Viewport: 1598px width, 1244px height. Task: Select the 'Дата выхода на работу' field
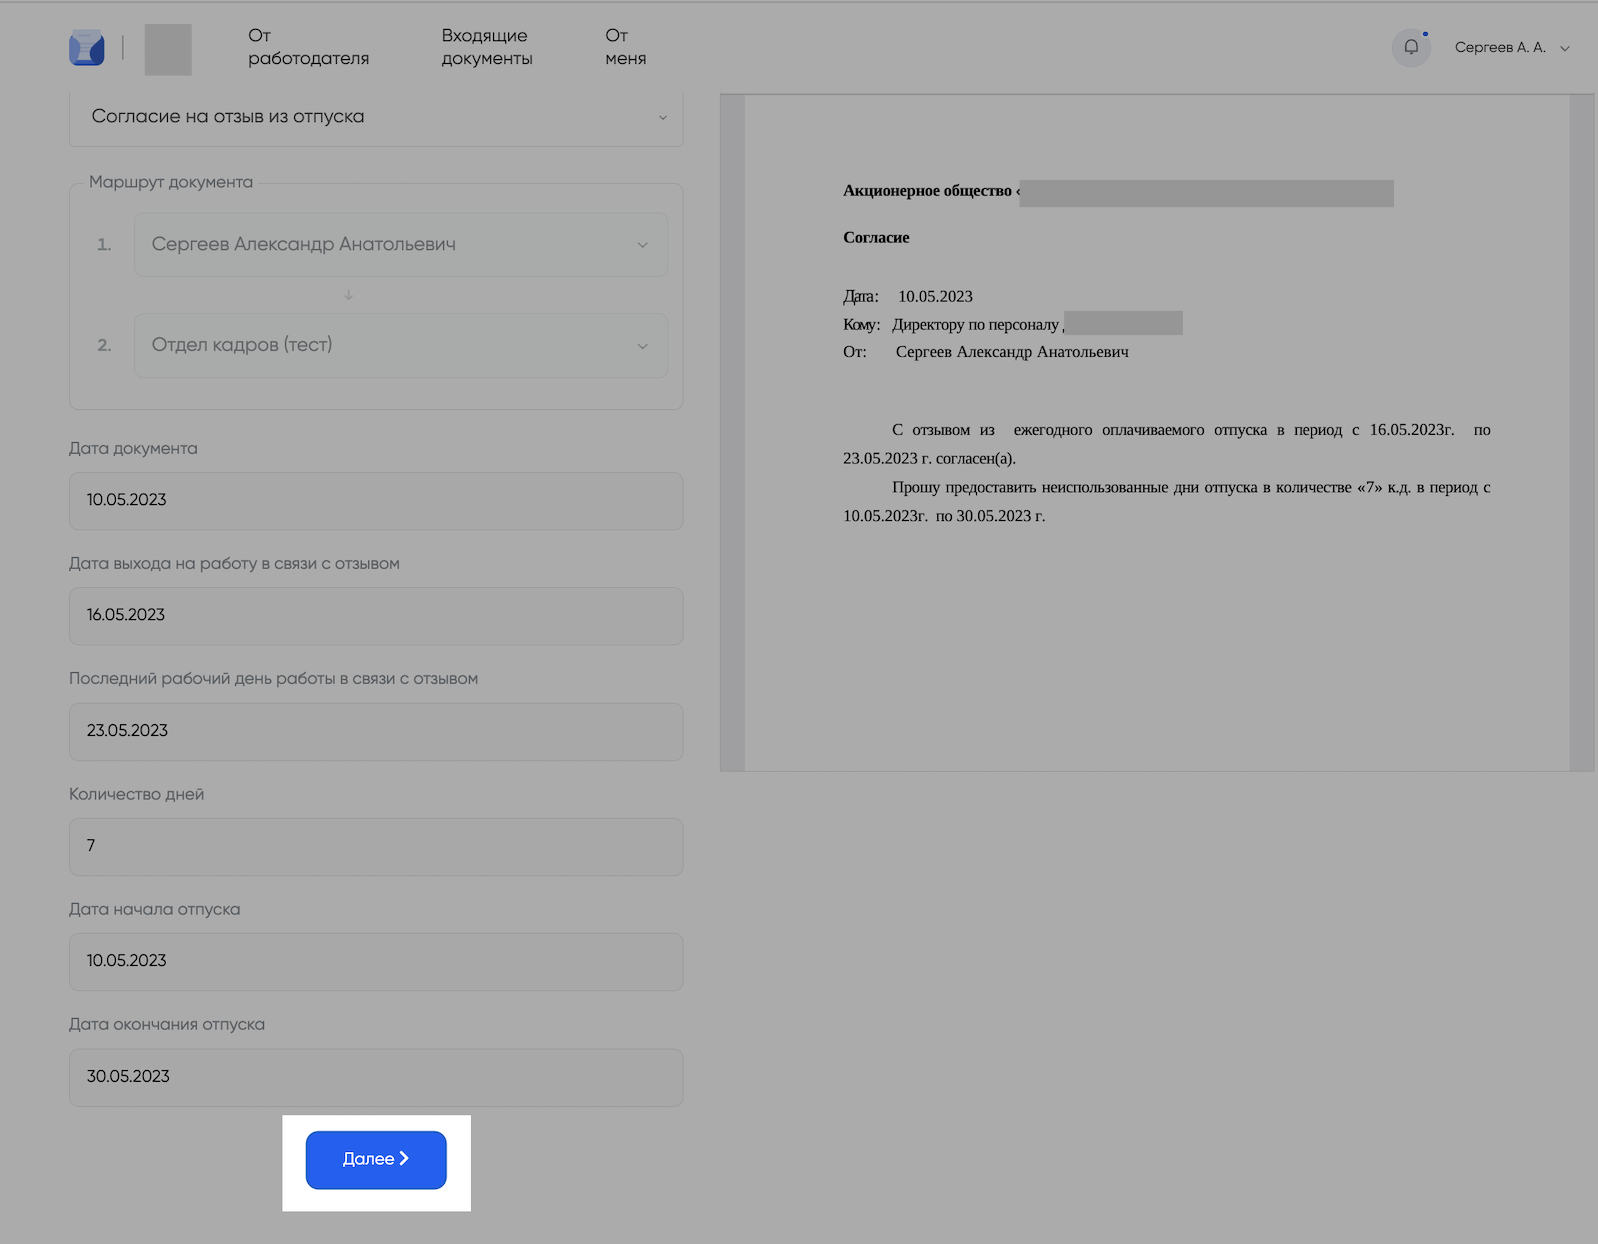[375, 615]
